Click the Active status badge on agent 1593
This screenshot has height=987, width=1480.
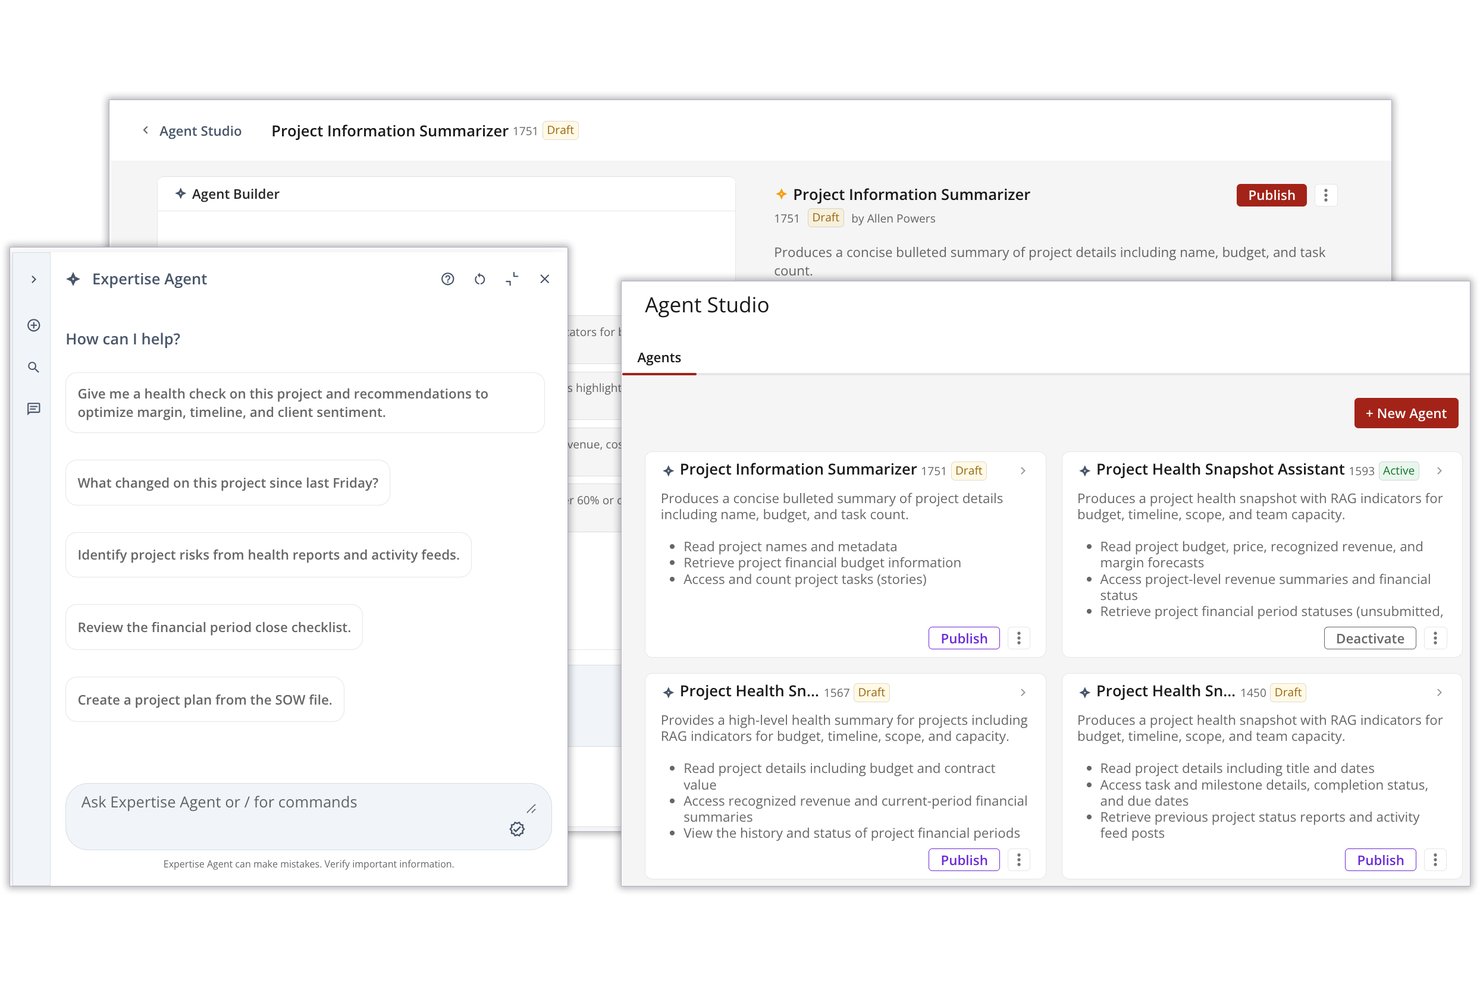[x=1399, y=471]
